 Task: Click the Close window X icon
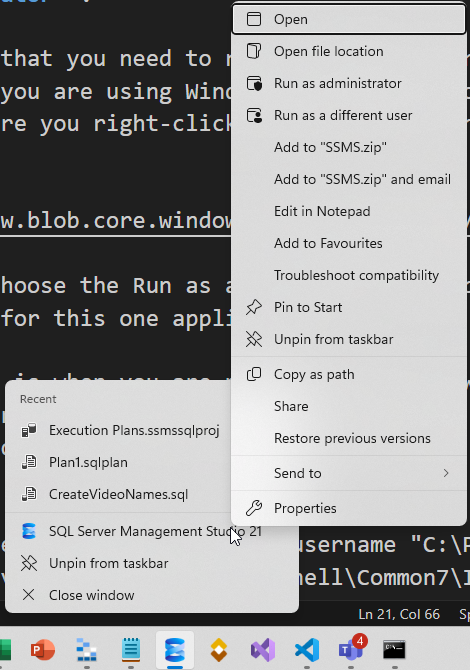29,595
